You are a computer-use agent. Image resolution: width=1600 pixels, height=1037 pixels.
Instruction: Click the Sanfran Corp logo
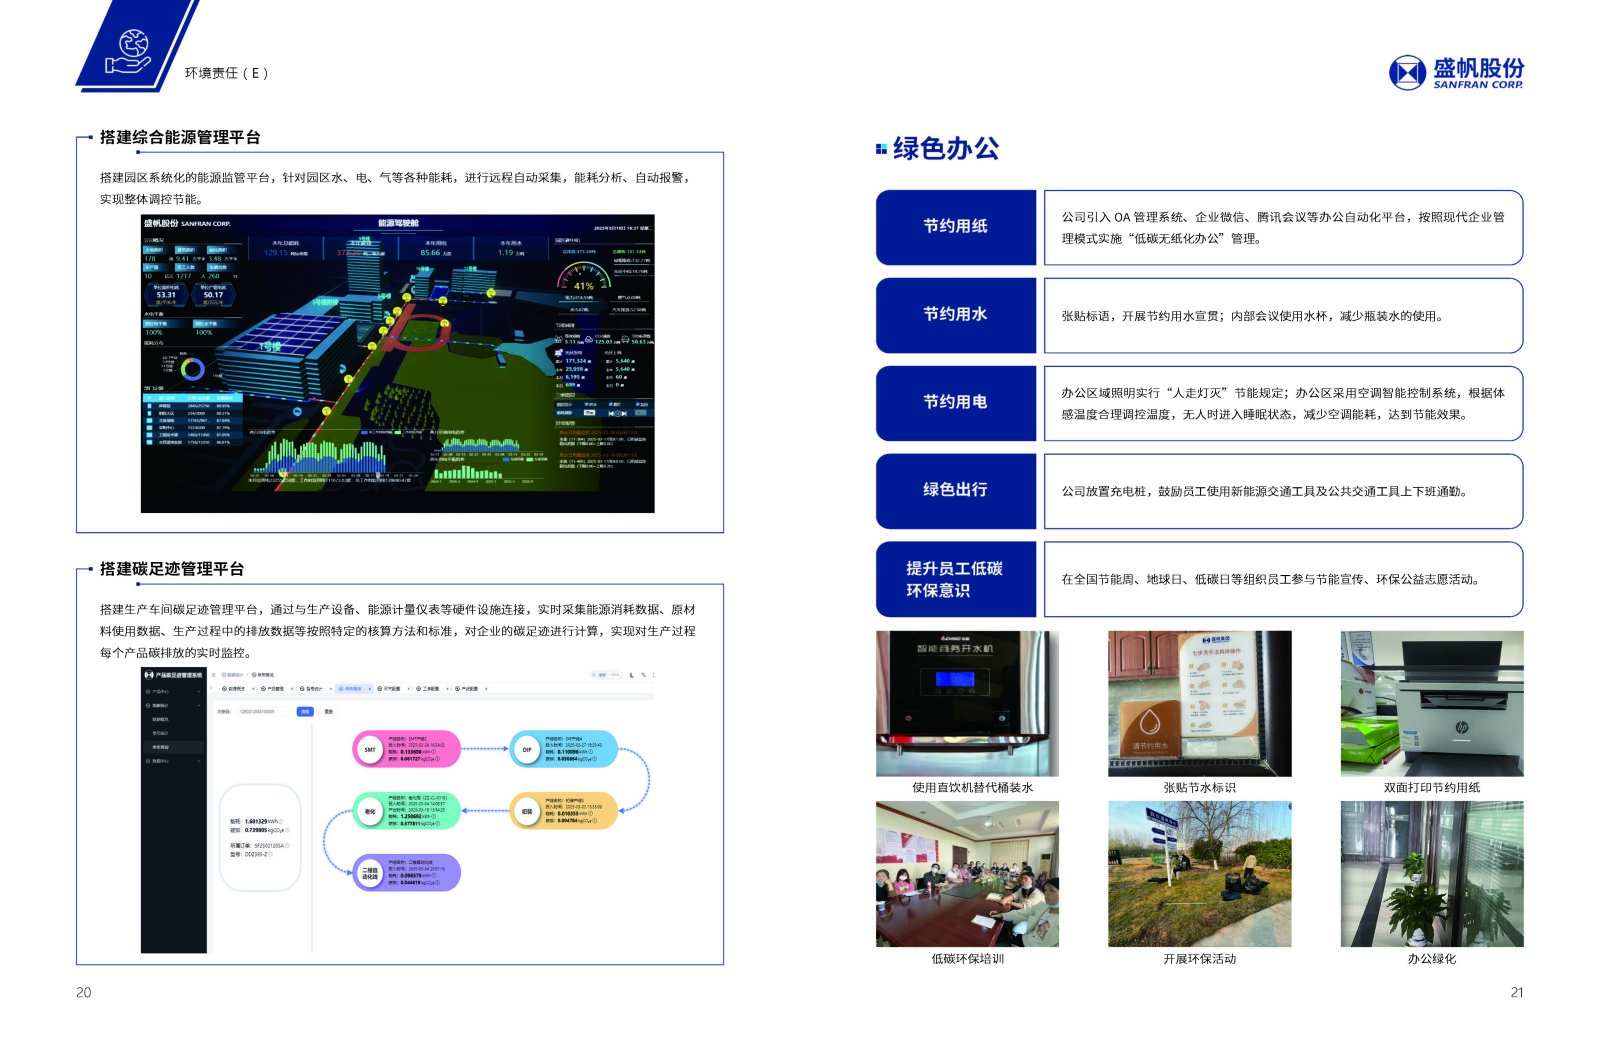click(x=1456, y=72)
